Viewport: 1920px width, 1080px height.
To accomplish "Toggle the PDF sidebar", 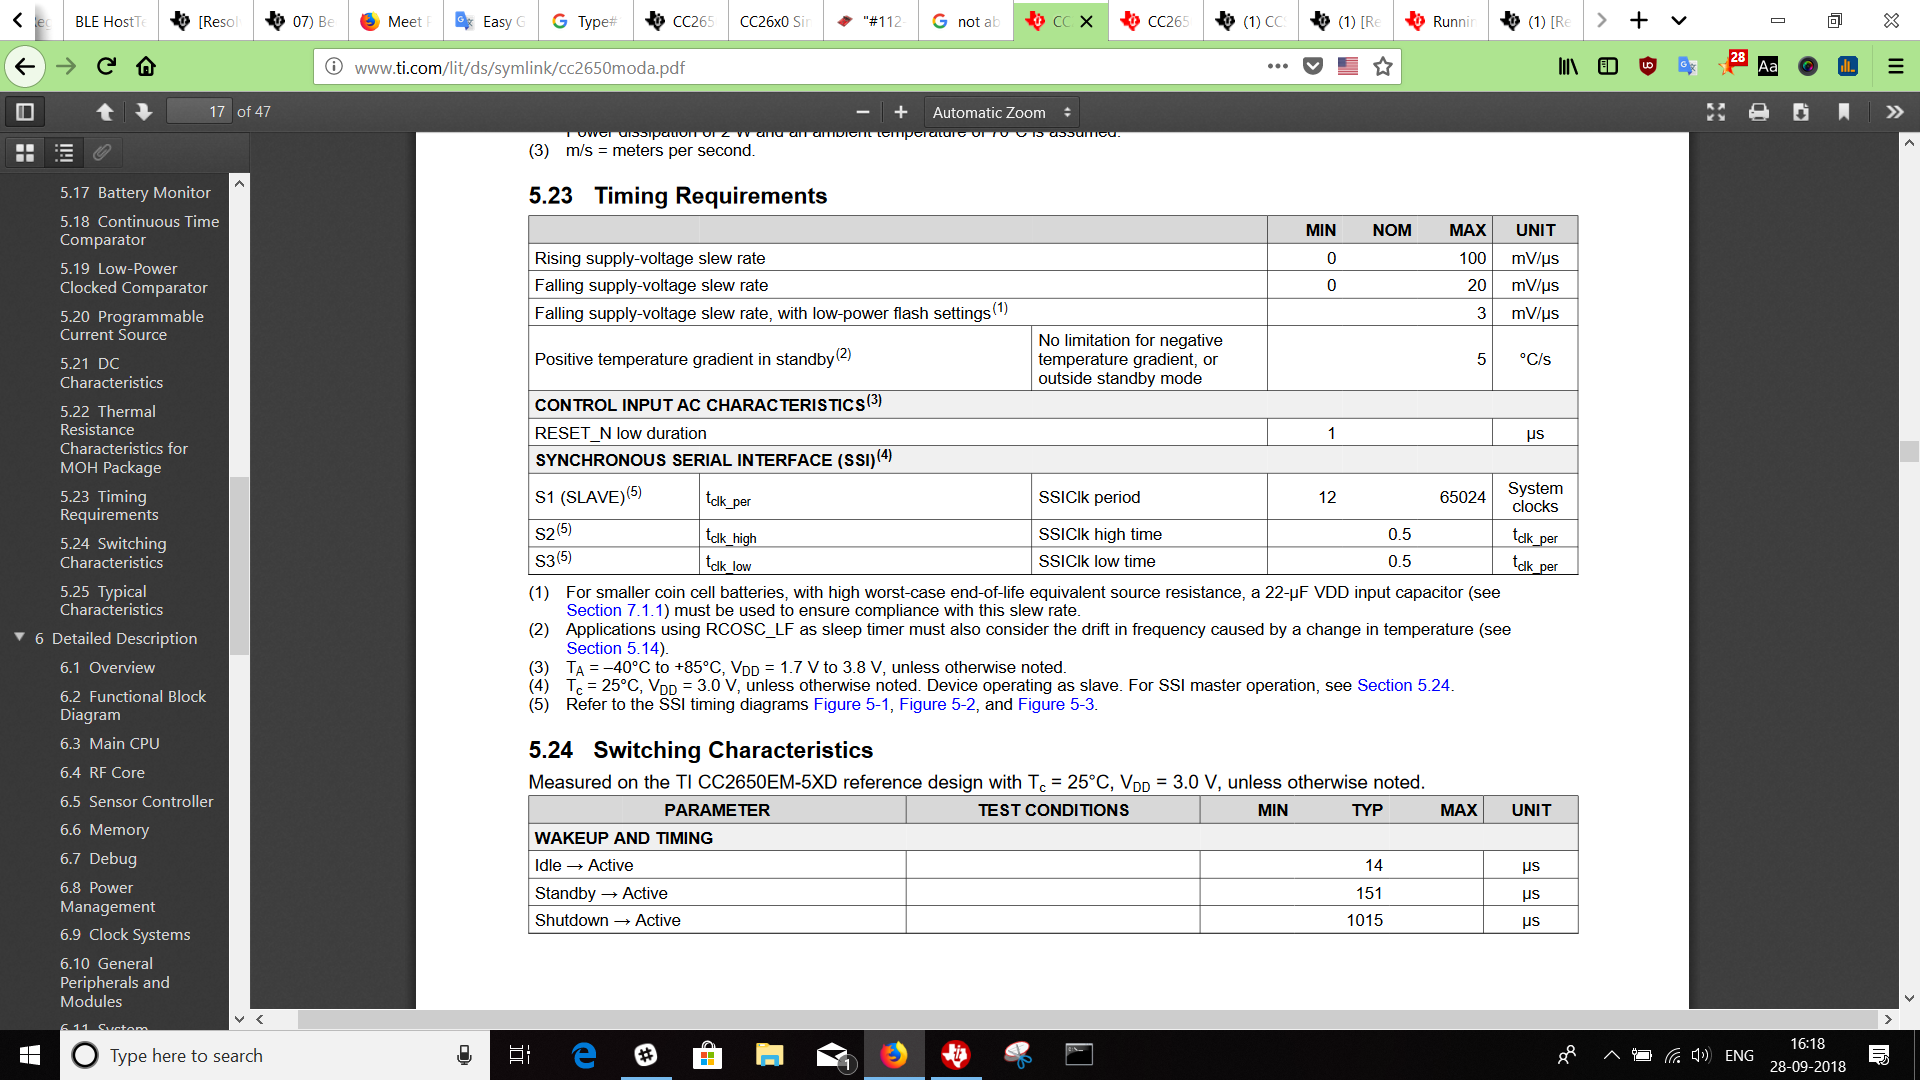I will 24,111.
